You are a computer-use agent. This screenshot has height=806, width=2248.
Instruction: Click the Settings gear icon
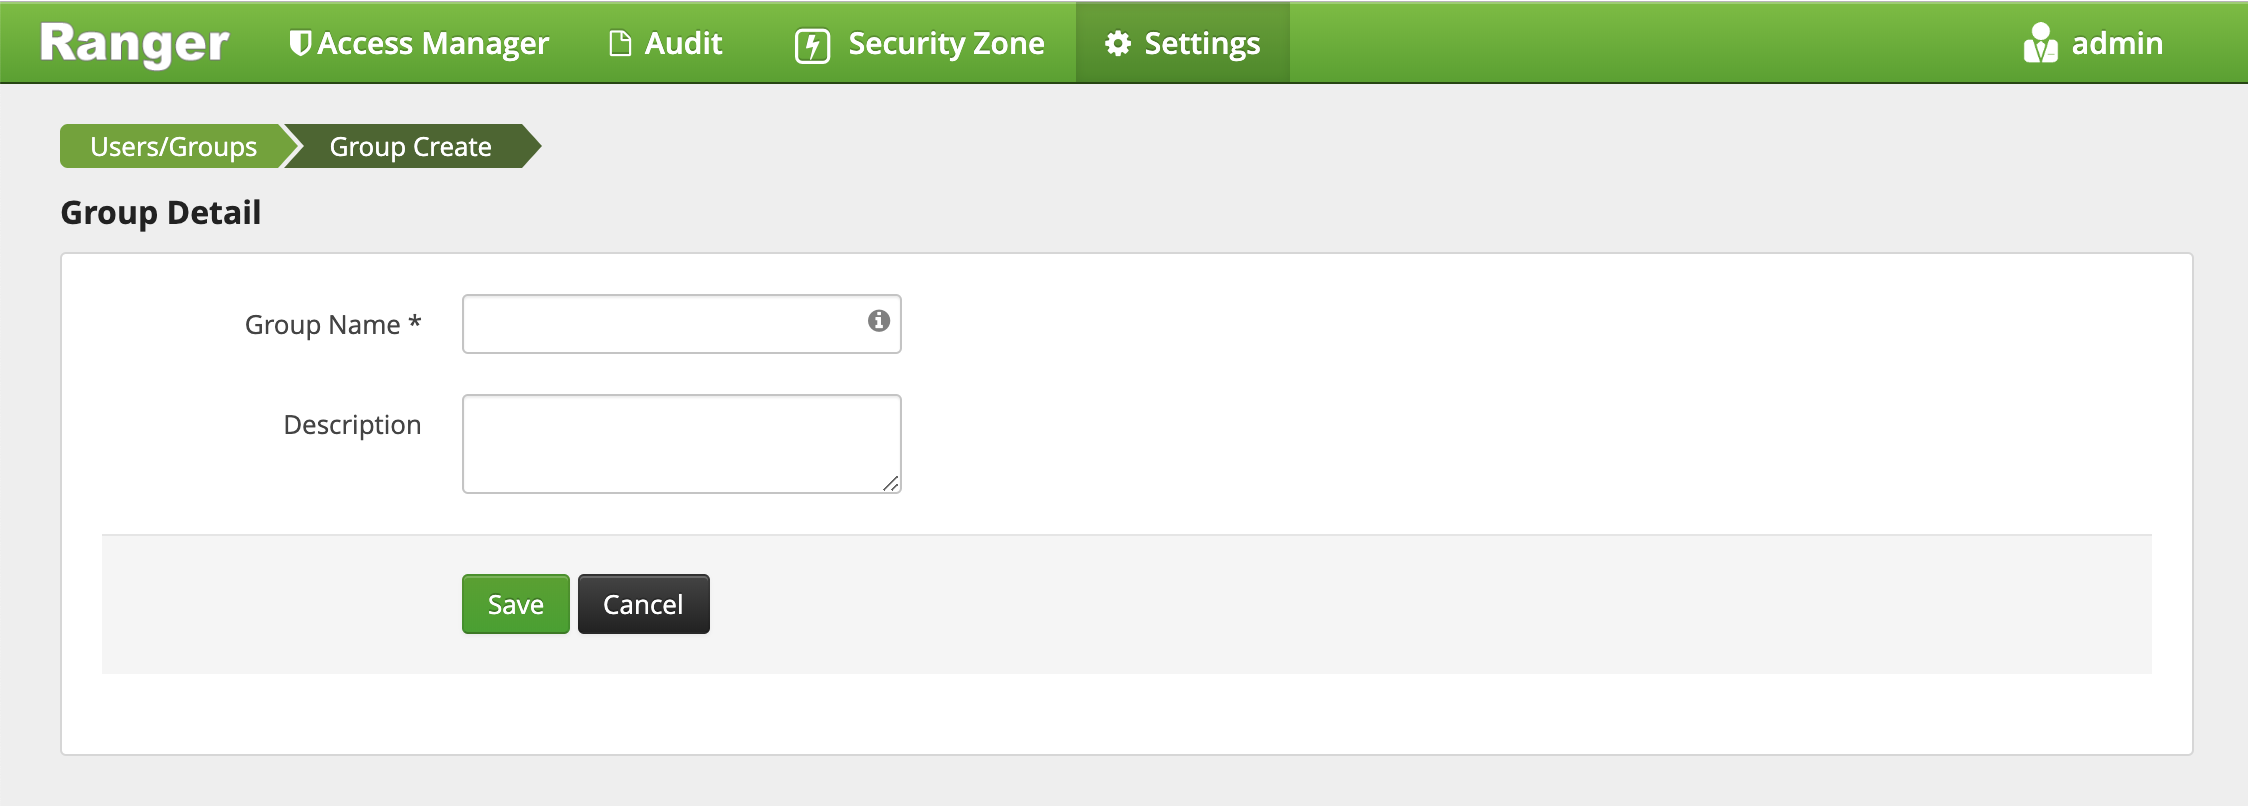pos(1118,44)
